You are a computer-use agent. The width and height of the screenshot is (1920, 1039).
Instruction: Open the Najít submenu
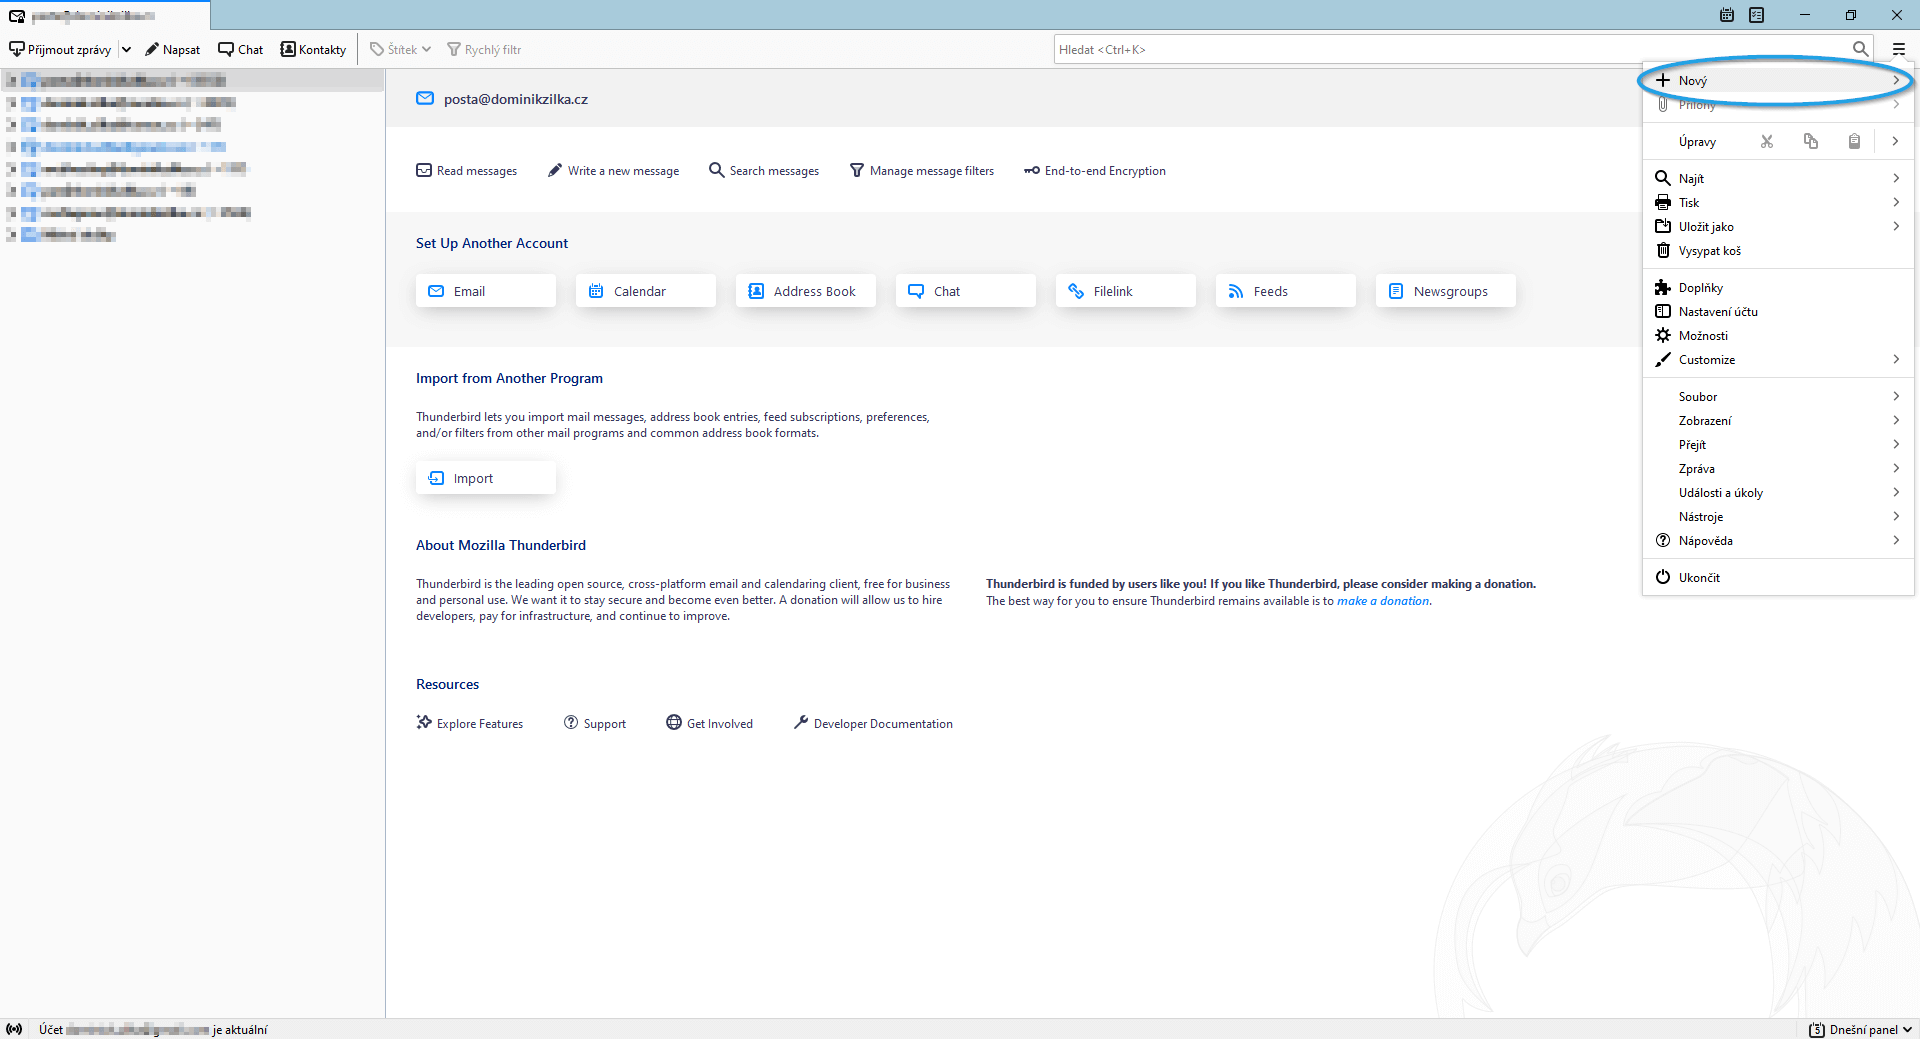(x=1778, y=178)
